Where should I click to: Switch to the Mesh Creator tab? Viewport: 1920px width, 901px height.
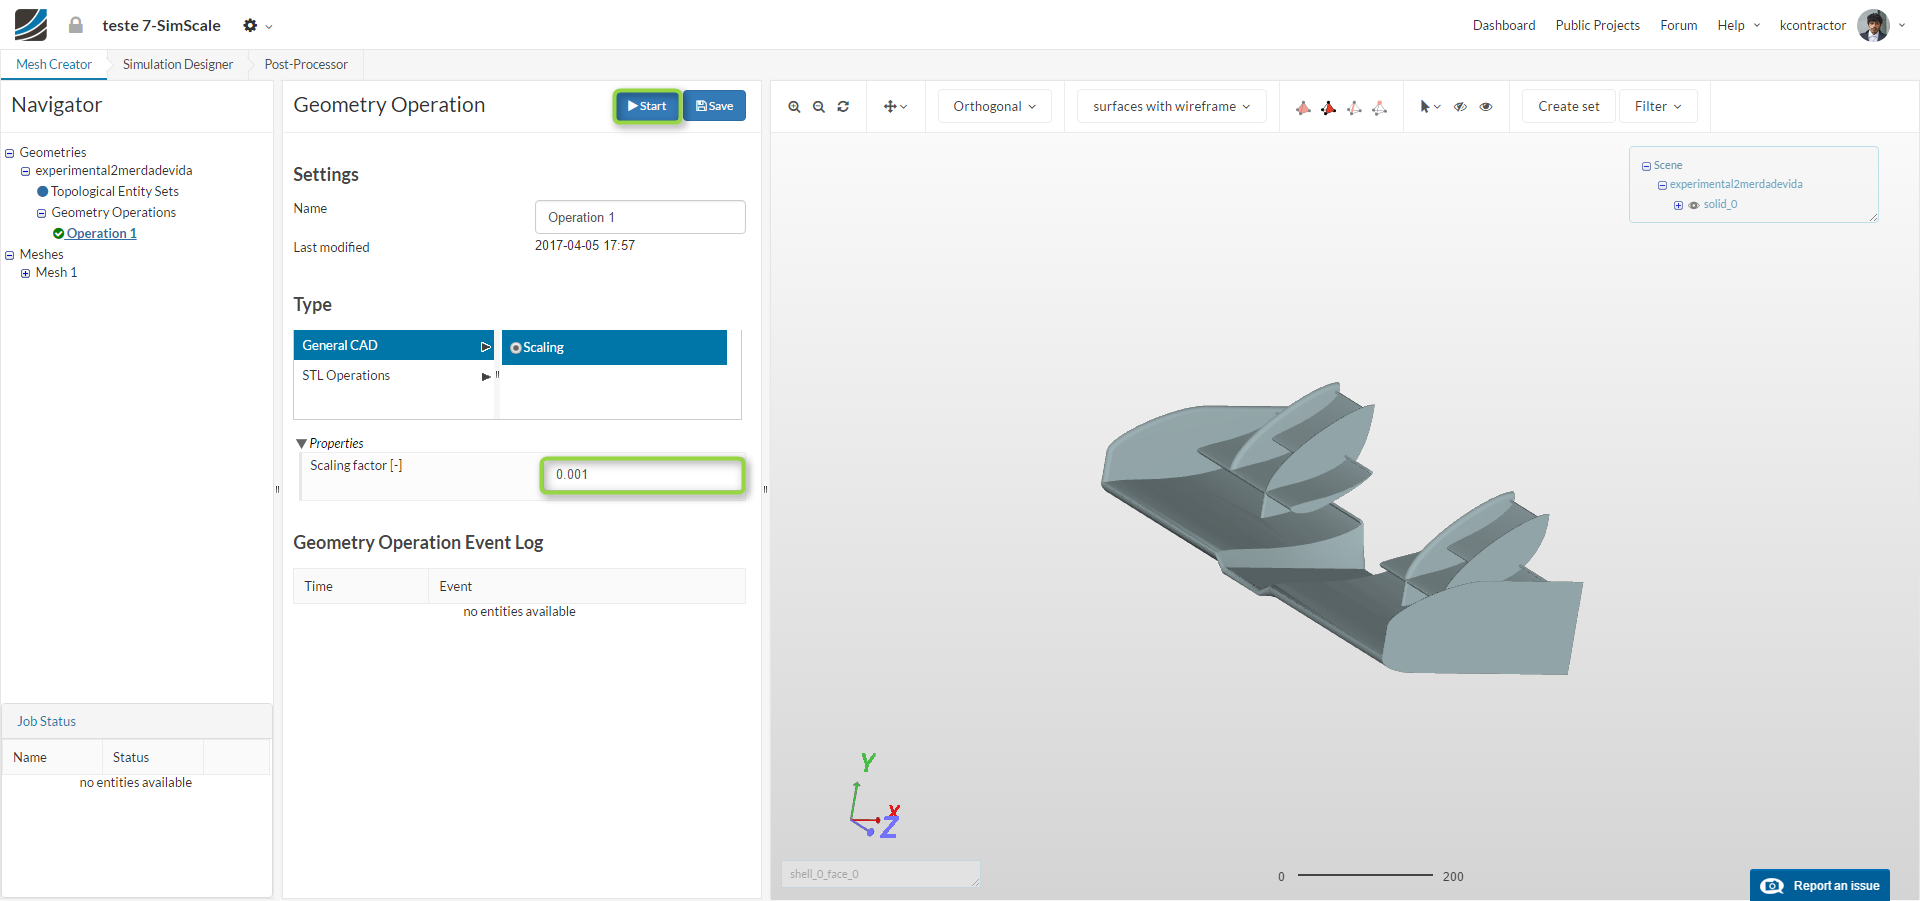pyautogui.click(x=54, y=65)
